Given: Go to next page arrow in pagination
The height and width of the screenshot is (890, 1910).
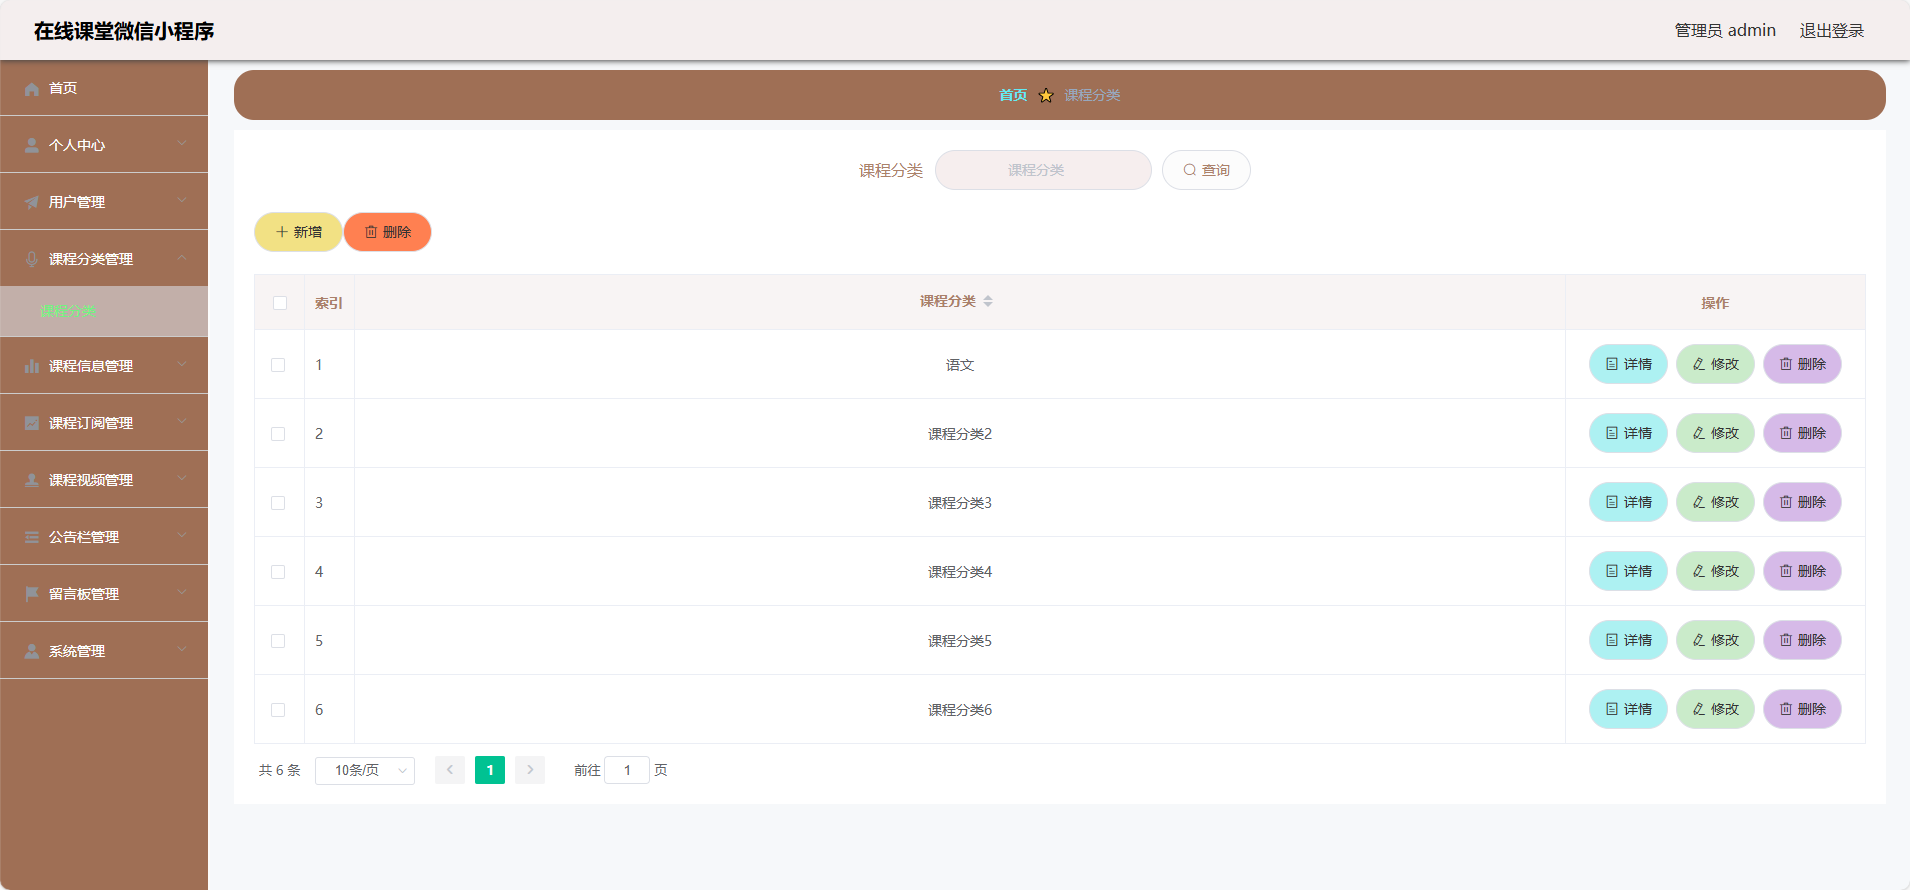Looking at the screenshot, I should pyautogui.click(x=530, y=770).
